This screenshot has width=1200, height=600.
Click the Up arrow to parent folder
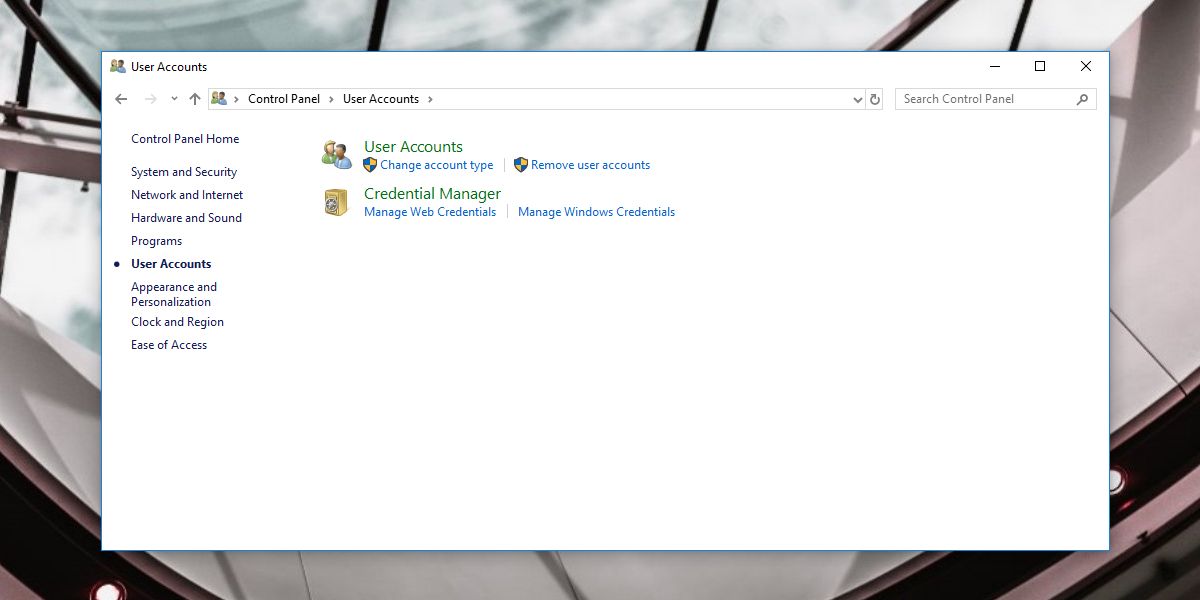[195, 99]
